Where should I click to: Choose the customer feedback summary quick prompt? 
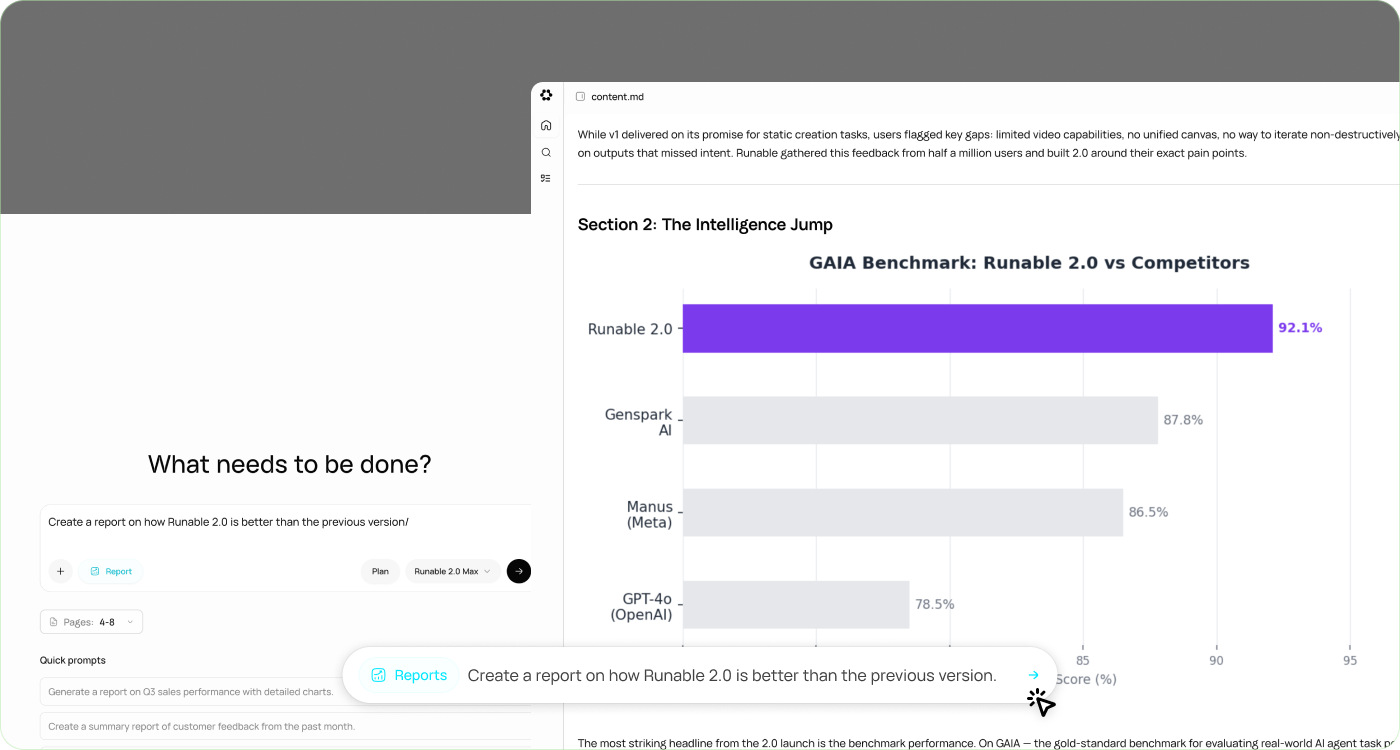tap(201, 726)
